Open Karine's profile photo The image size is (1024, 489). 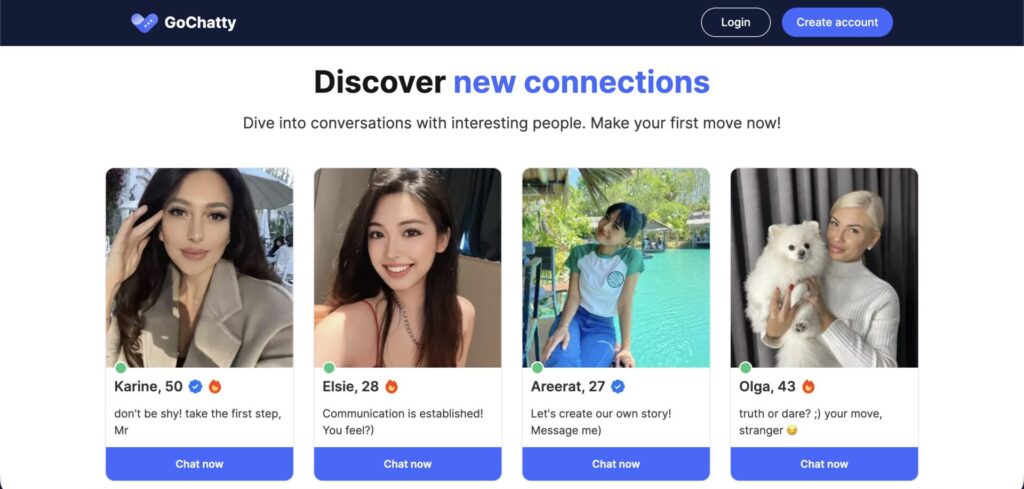coord(199,268)
